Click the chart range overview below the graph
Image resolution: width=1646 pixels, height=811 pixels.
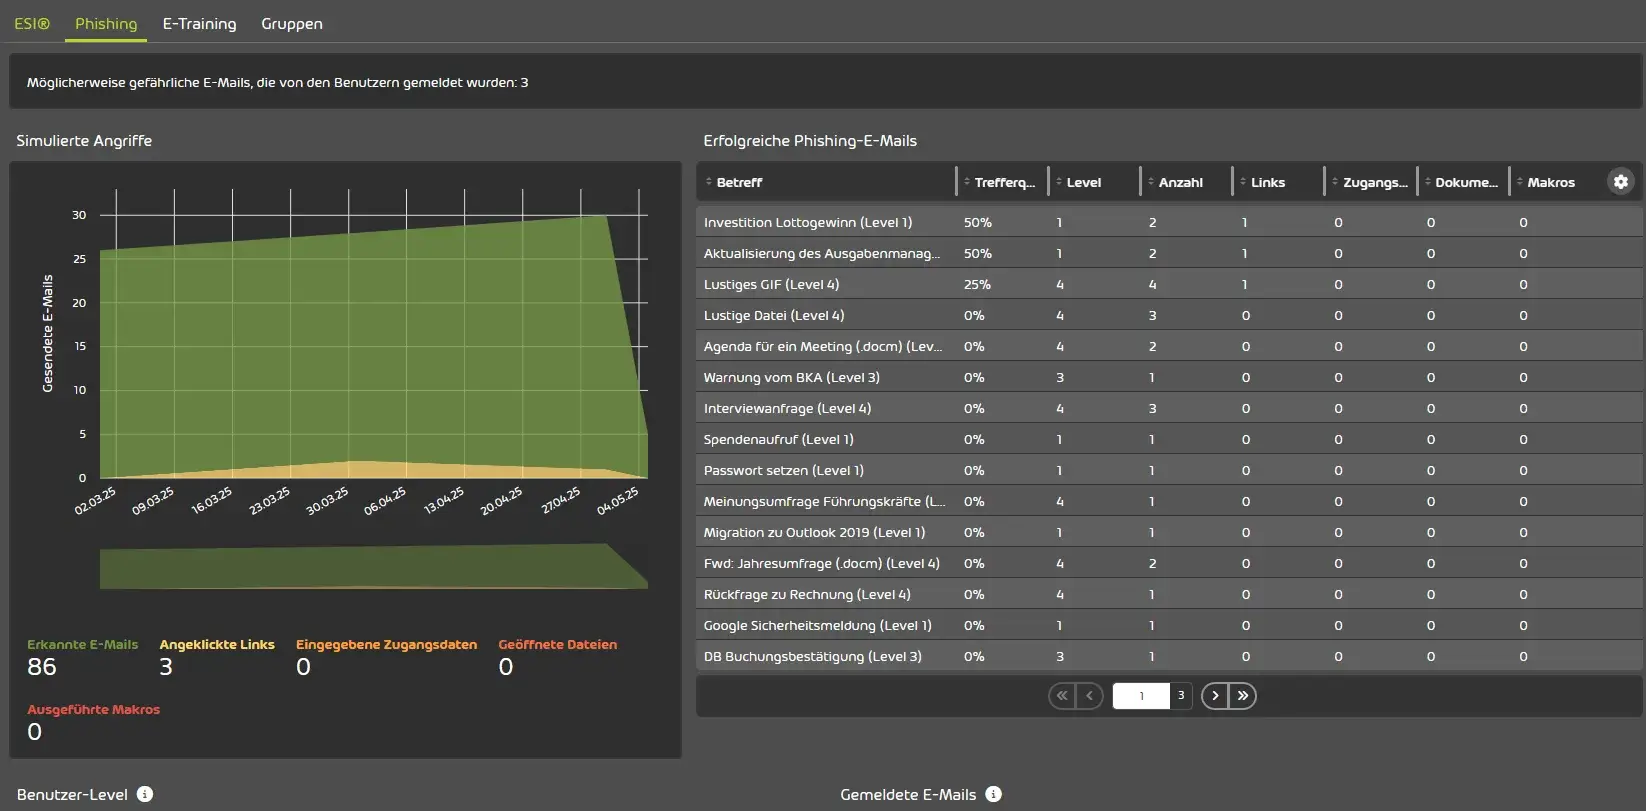point(373,567)
